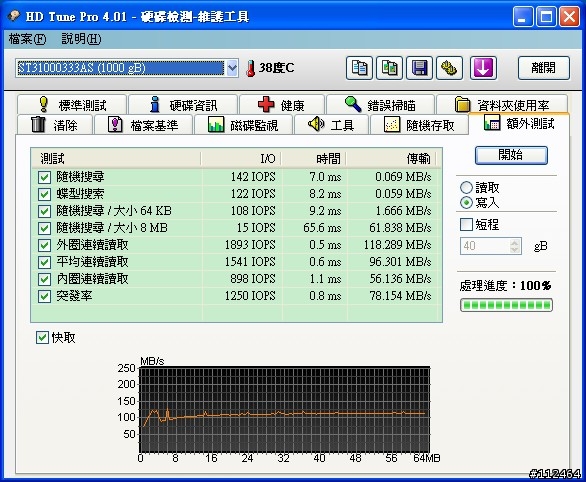
Task: Click the 38度C temperature reading
Action: click(x=276, y=68)
